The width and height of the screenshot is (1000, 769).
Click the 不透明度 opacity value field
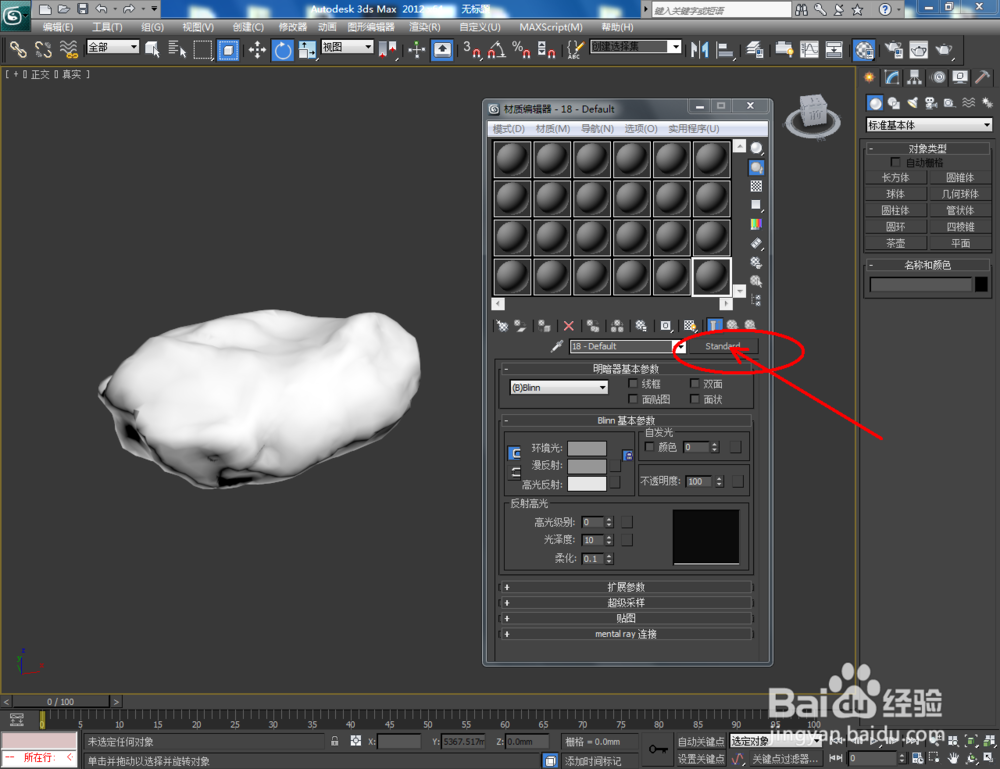tap(700, 481)
